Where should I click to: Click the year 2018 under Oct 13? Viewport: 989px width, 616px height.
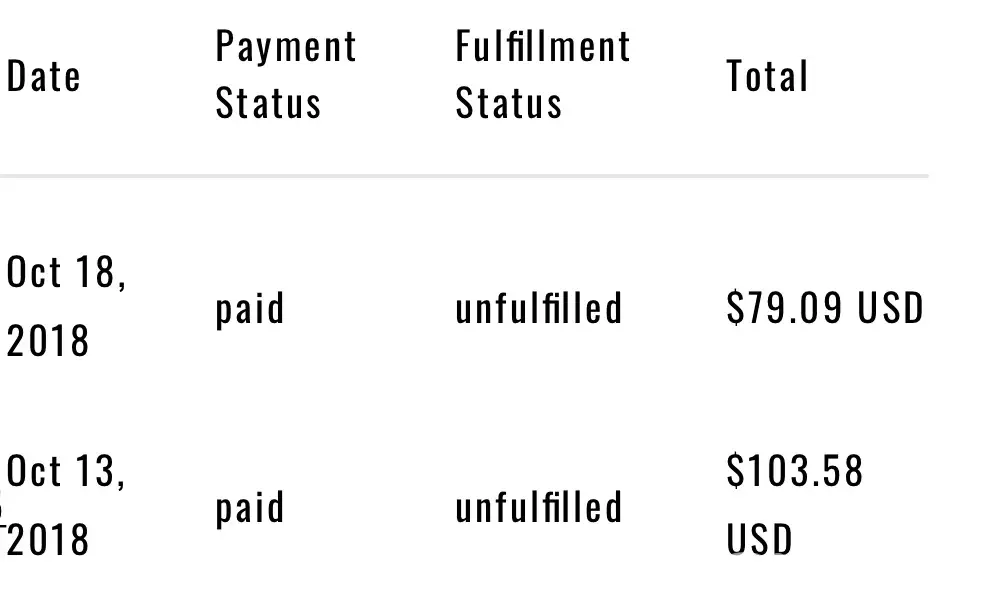click(48, 541)
